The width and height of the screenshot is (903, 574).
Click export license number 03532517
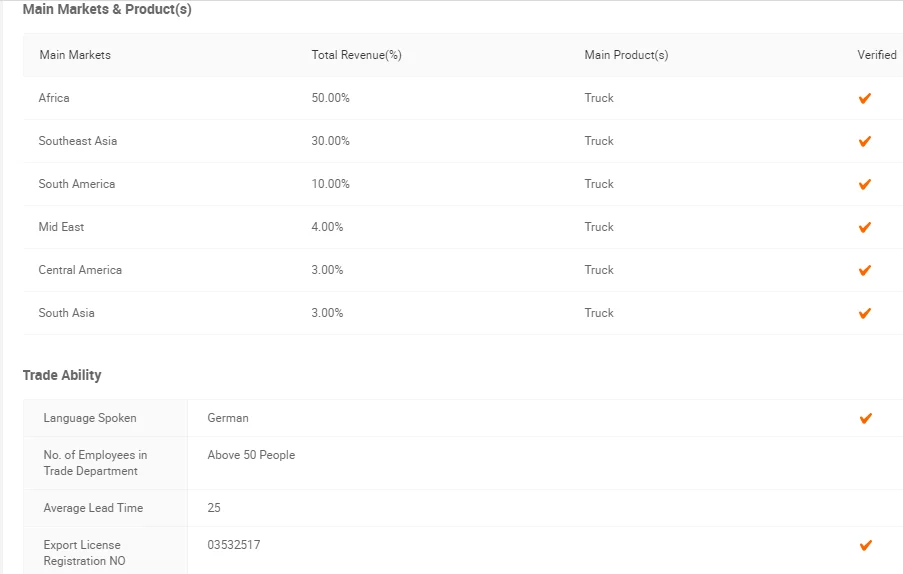234,545
